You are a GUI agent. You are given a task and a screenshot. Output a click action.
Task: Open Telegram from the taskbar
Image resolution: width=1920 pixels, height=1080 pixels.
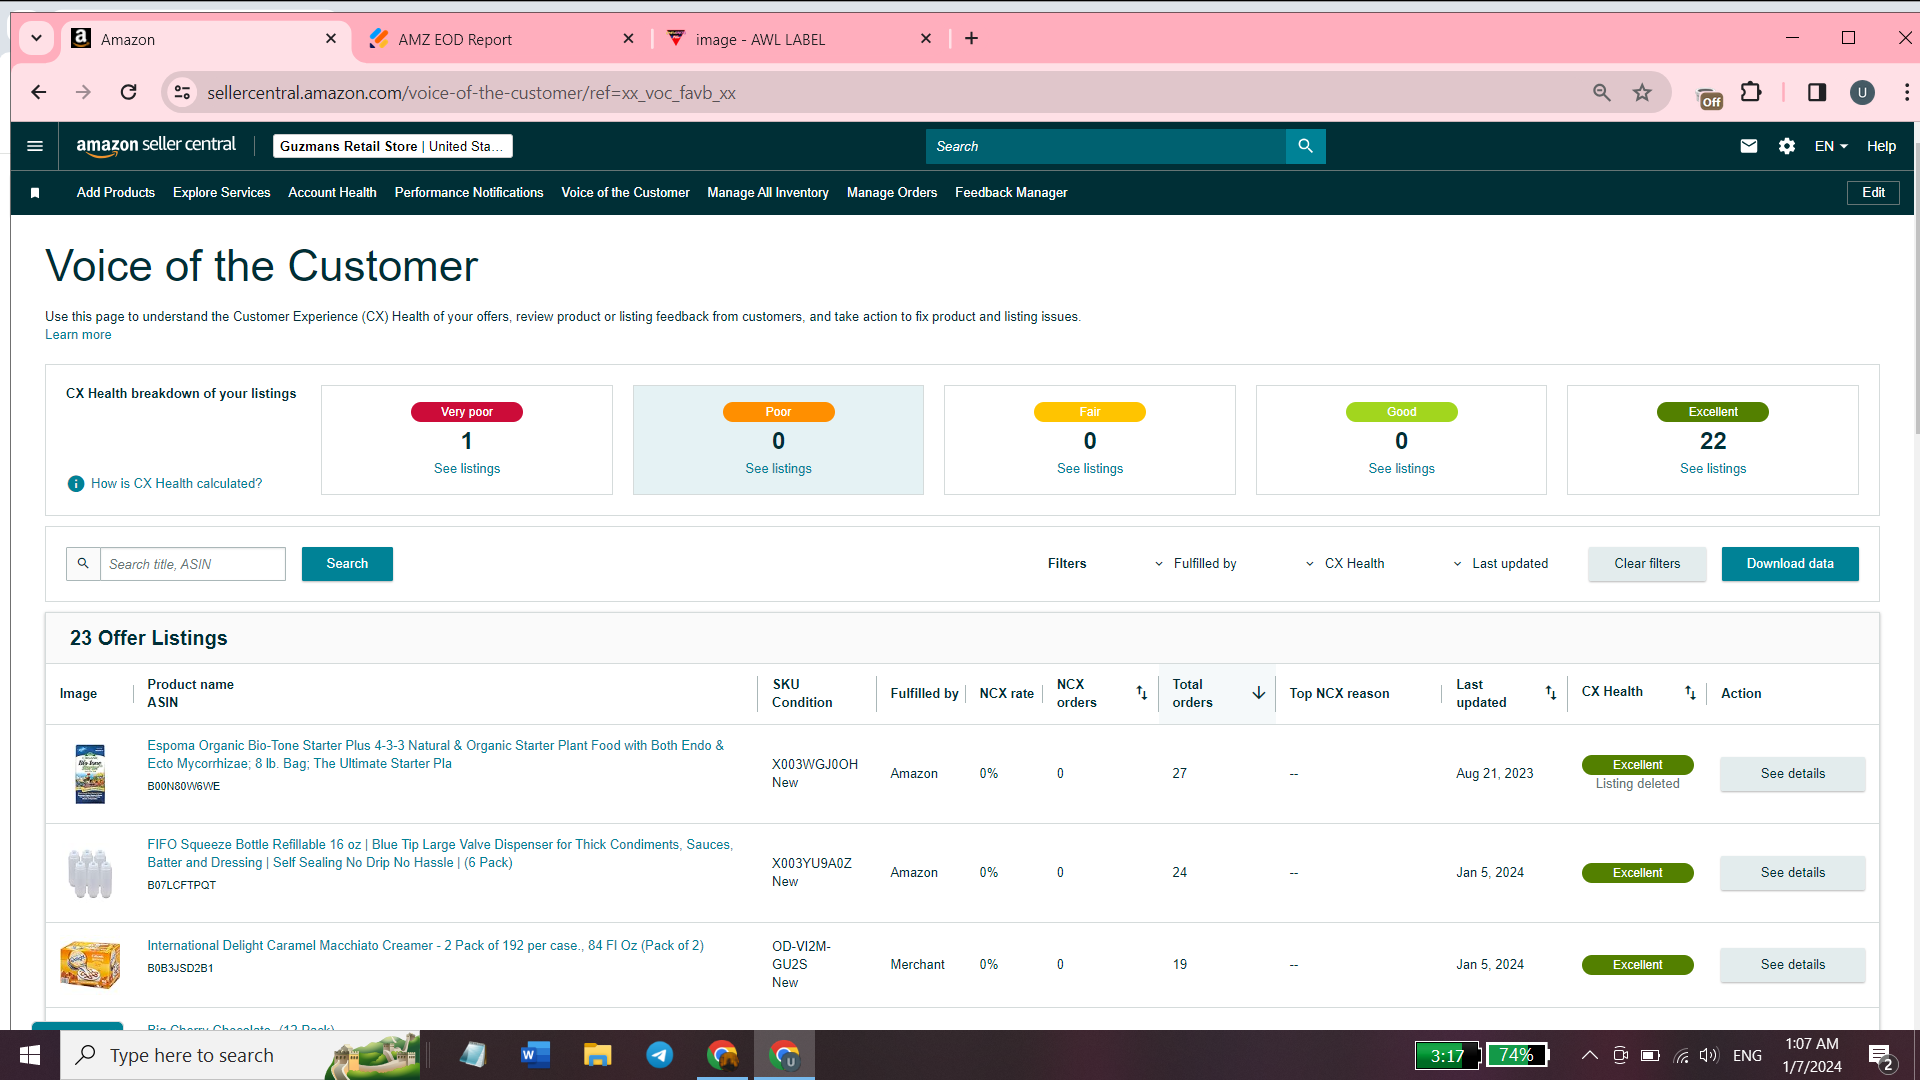660,1055
